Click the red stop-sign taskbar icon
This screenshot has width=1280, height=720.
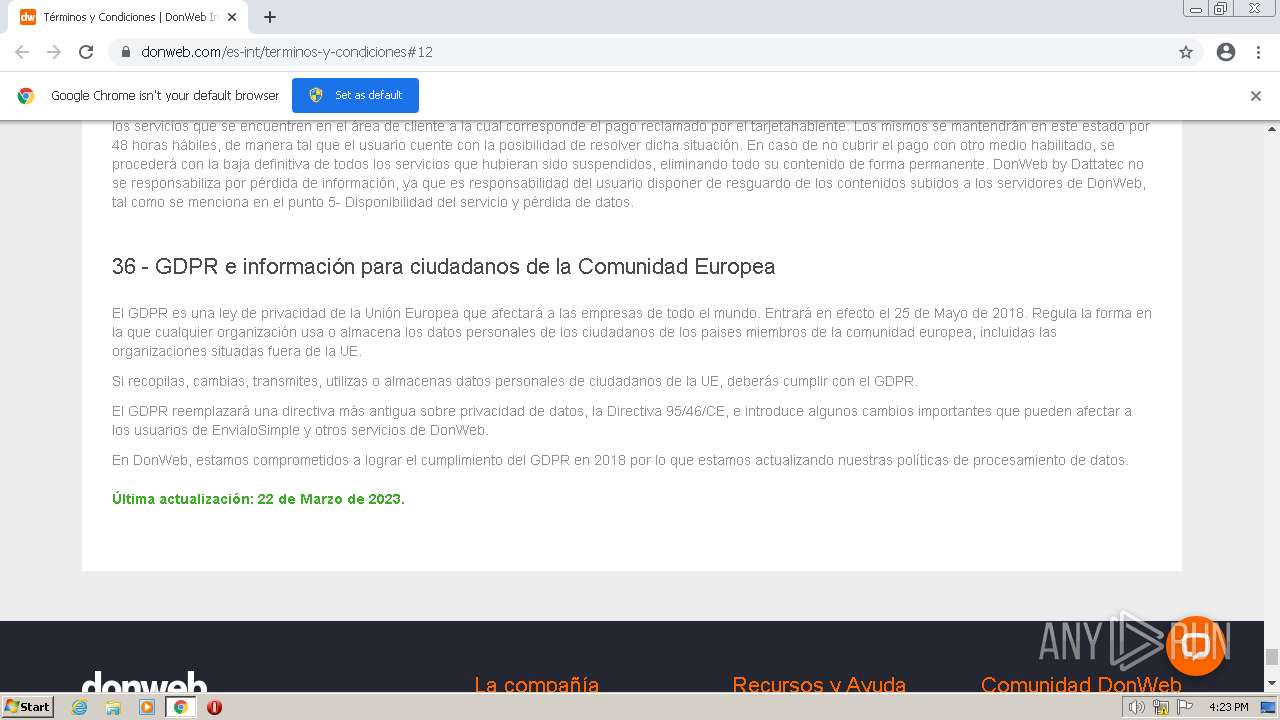(x=214, y=707)
